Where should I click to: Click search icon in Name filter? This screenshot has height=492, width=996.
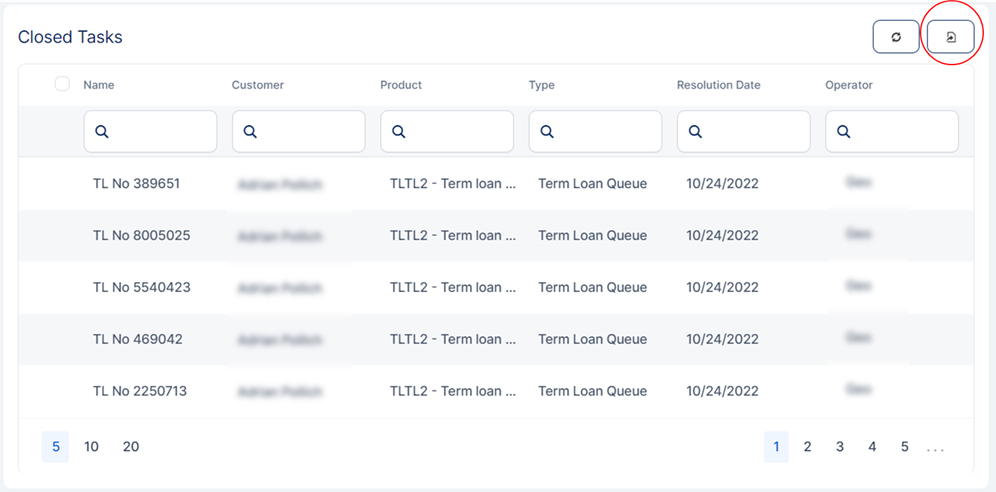(102, 131)
